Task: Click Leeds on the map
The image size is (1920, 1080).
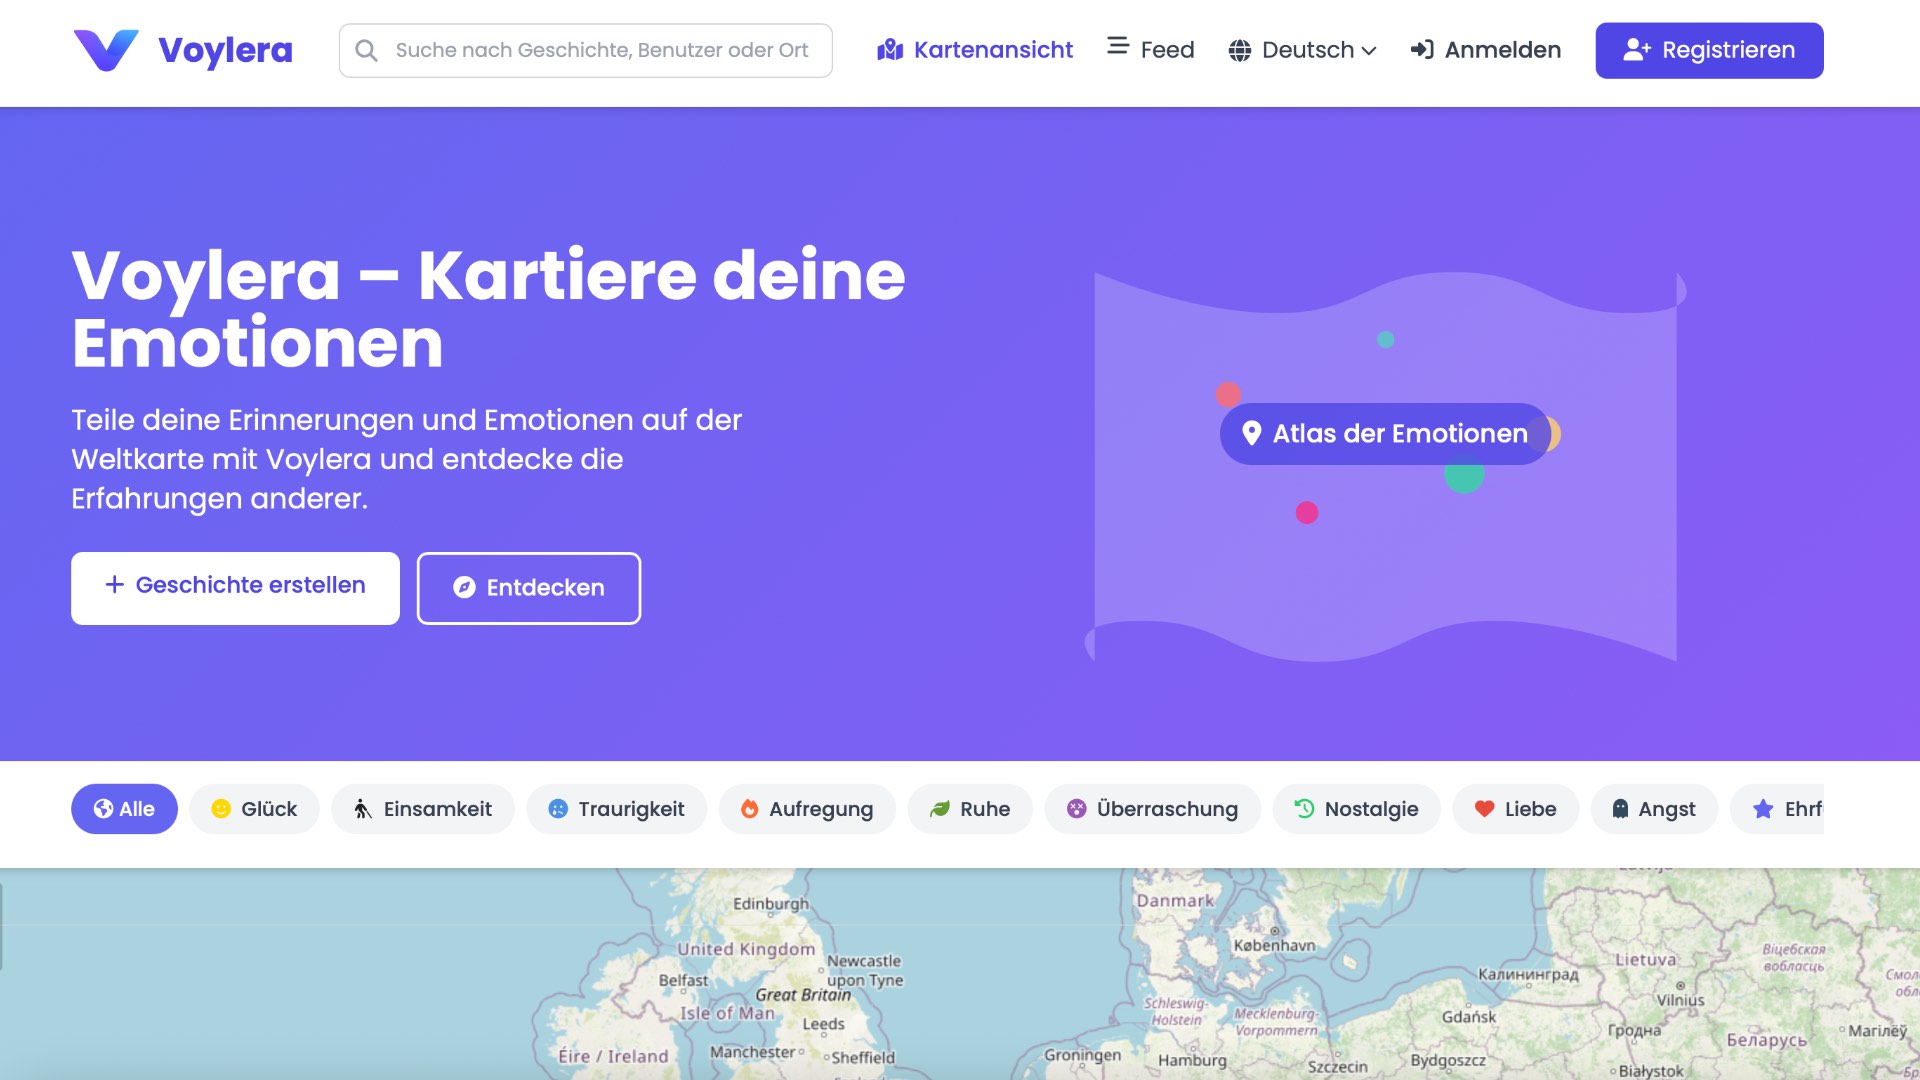Action: [x=823, y=1024]
